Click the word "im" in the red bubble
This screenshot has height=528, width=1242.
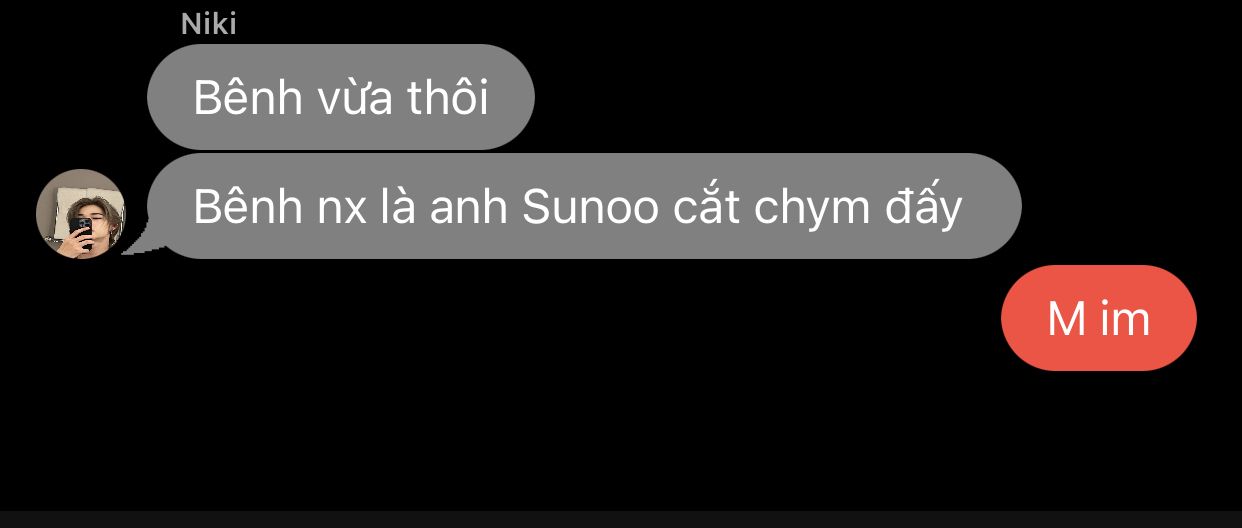pos(1126,319)
